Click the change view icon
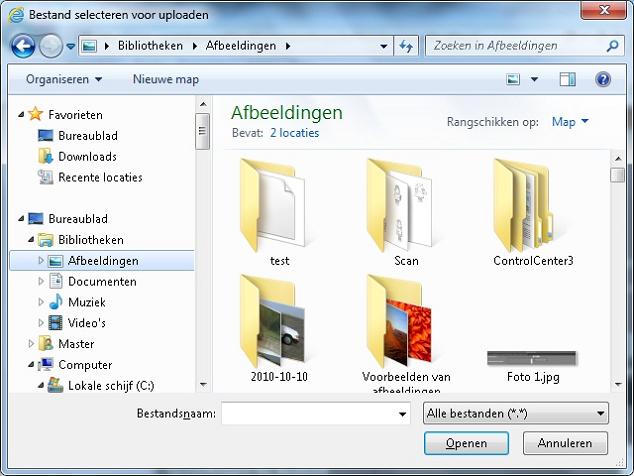 pos(513,79)
